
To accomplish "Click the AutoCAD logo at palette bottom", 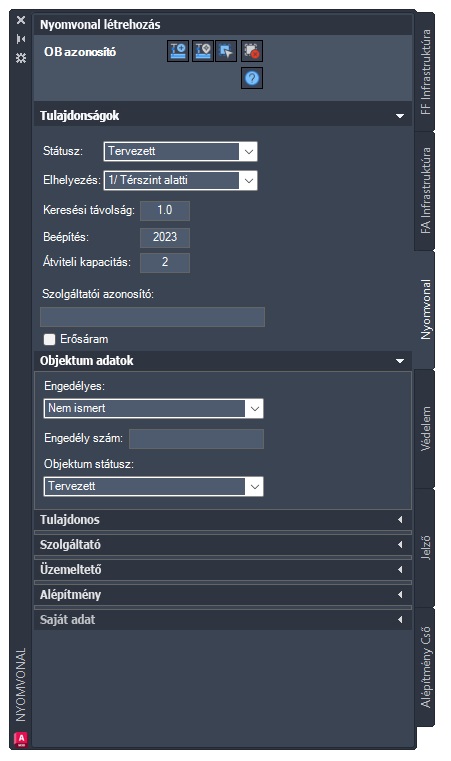I will coord(21,739).
